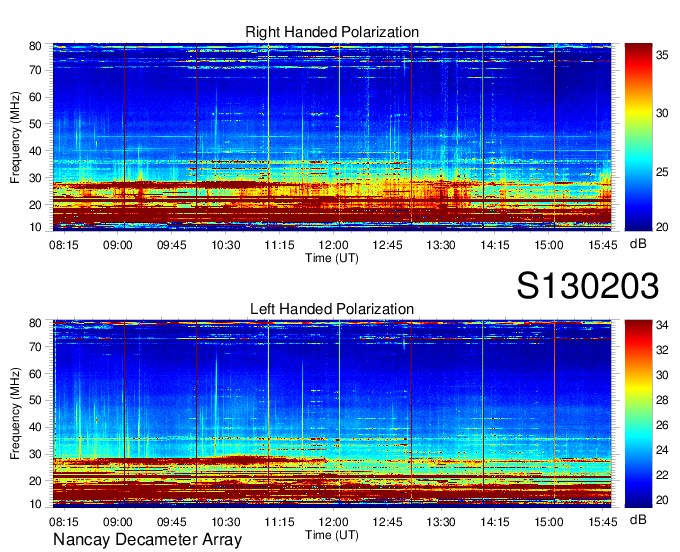This screenshot has height=552, width=680.
Task: Click the 70 frequency tick on the Left Handed plot
Action: pyautogui.click(x=35, y=347)
